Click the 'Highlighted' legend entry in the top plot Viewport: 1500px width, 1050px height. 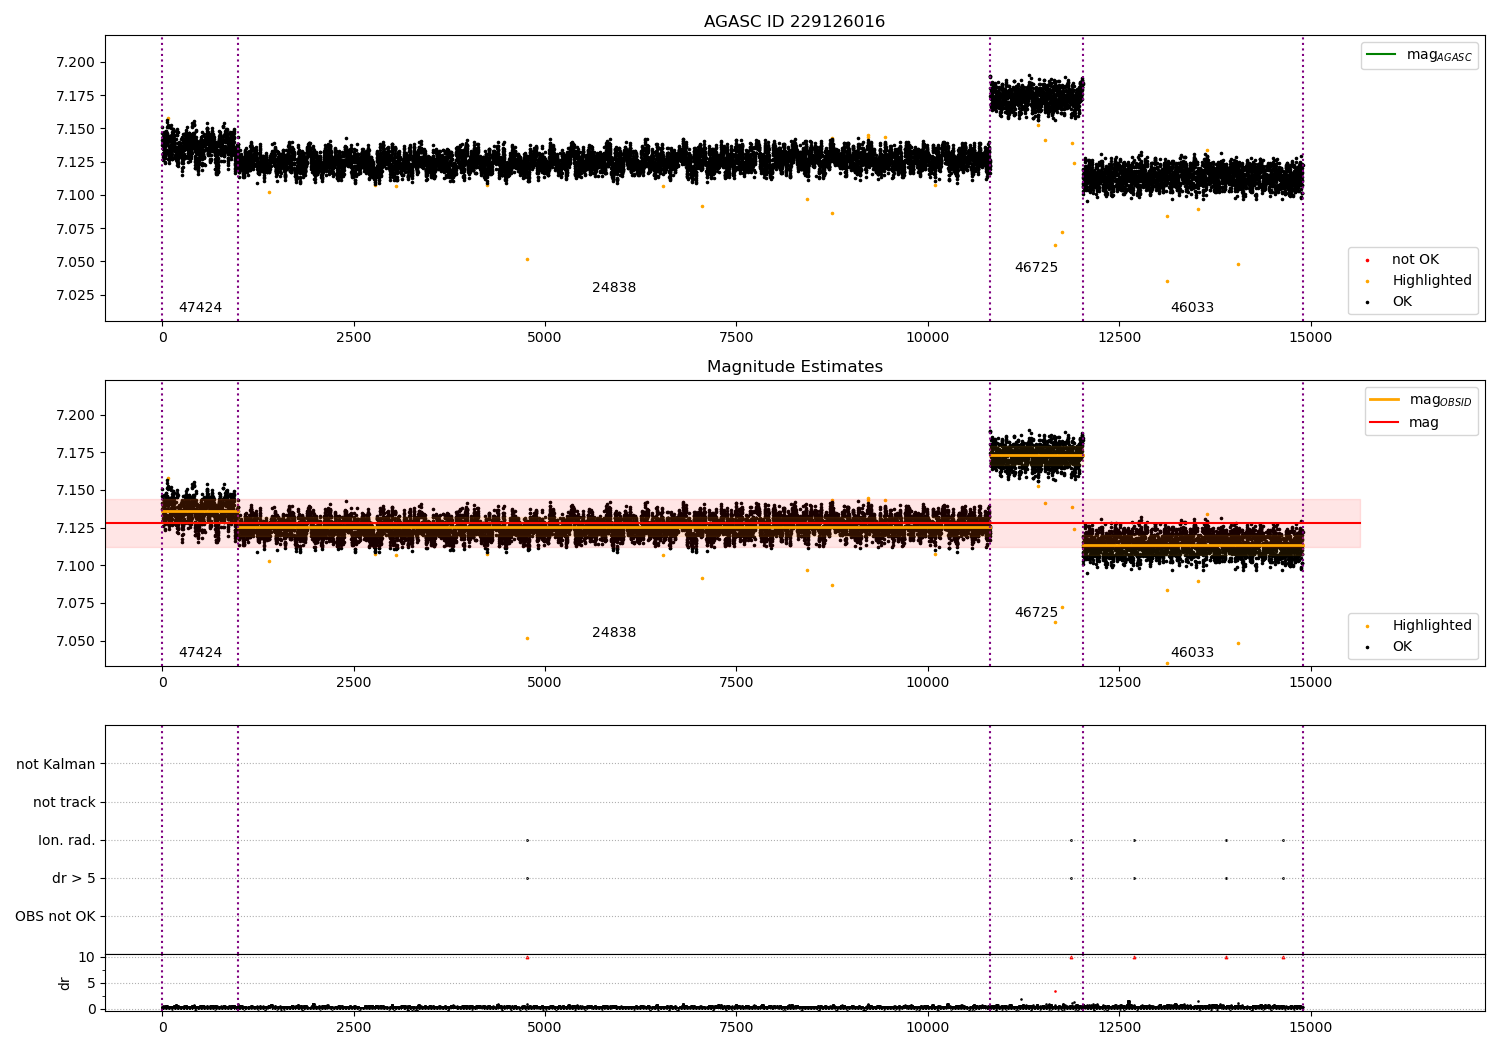[1420, 281]
